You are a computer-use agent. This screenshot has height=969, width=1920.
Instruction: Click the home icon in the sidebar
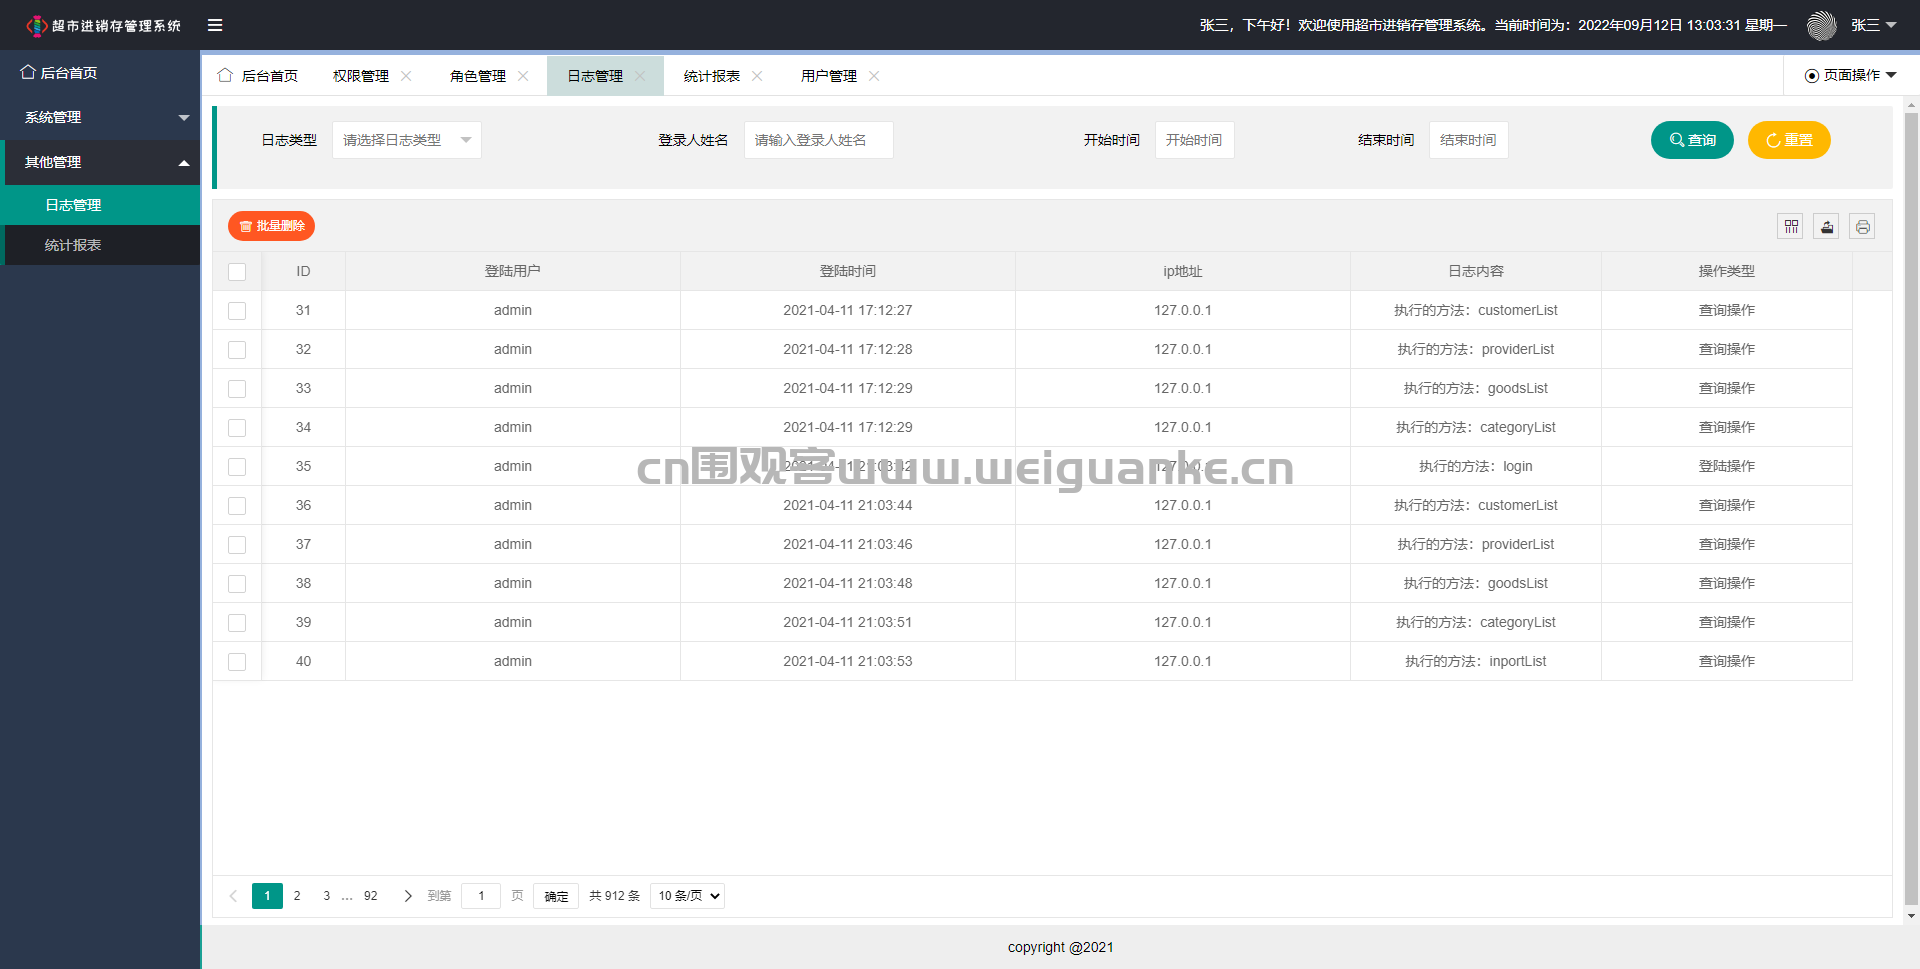point(28,72)
